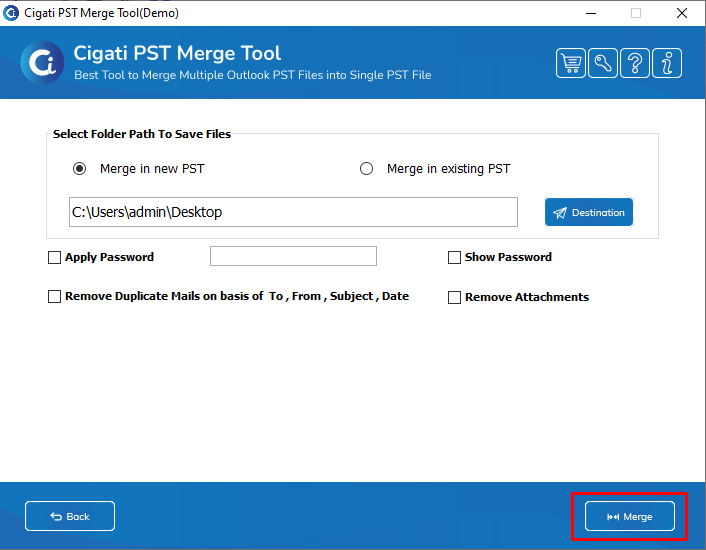This screenshot has width=706, height=550.
Task: Click the Cigati logo in the header
Action: click(x=42, y=63)
